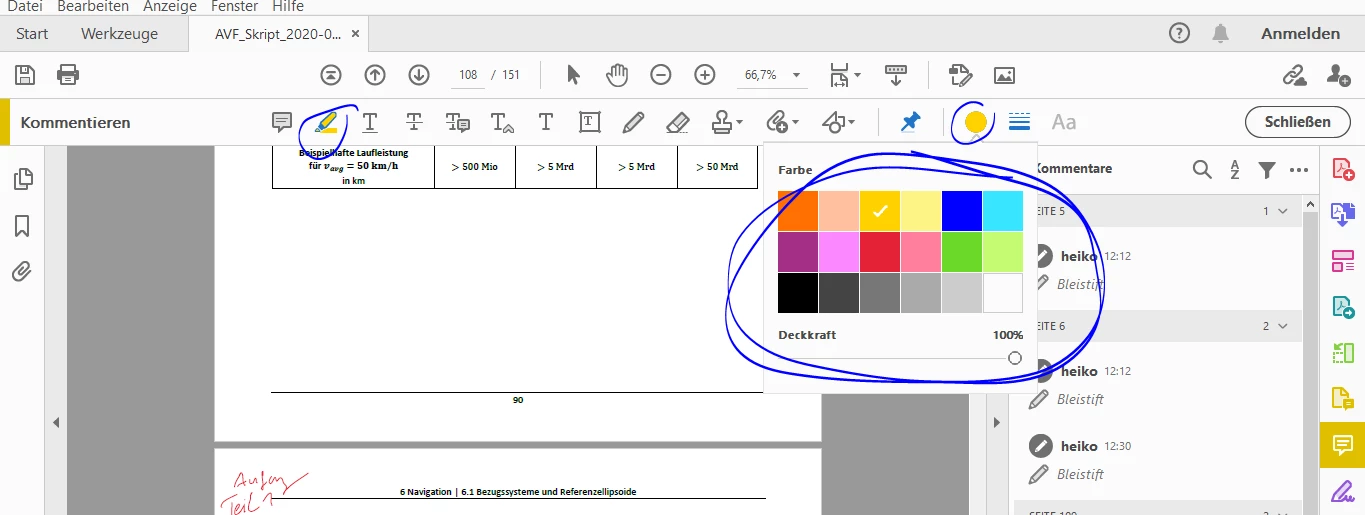
Task: Search within comments
Action: coord(1202,170)
